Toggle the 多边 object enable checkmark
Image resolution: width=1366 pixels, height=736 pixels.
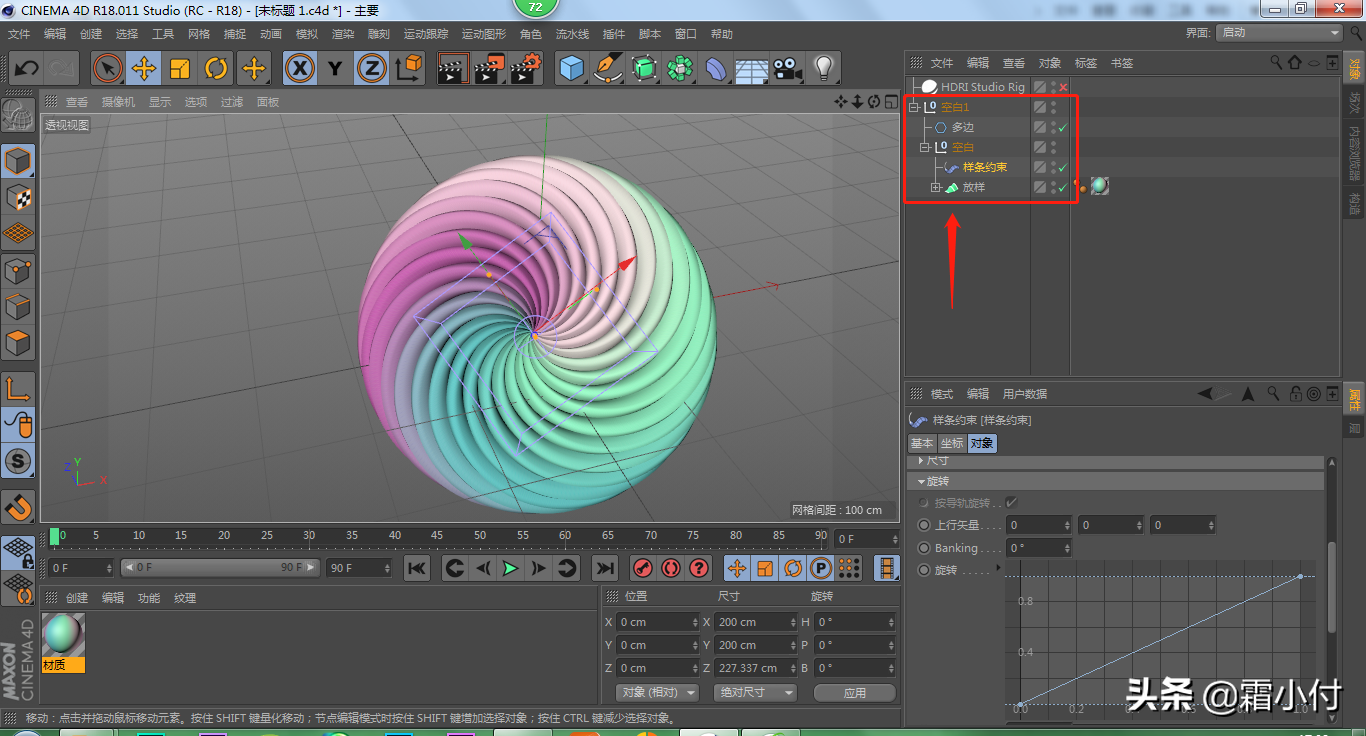tap(1063, 128)
